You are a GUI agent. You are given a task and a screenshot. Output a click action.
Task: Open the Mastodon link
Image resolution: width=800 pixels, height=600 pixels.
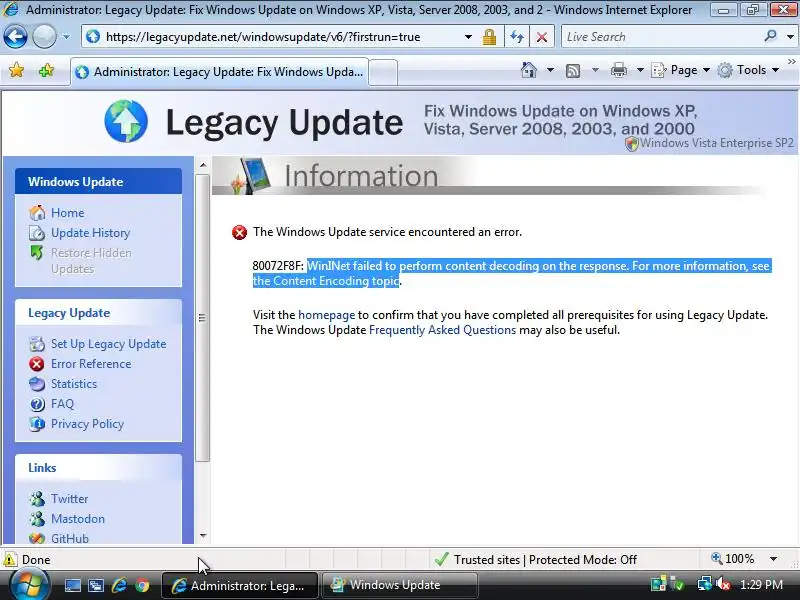(78, 519)
